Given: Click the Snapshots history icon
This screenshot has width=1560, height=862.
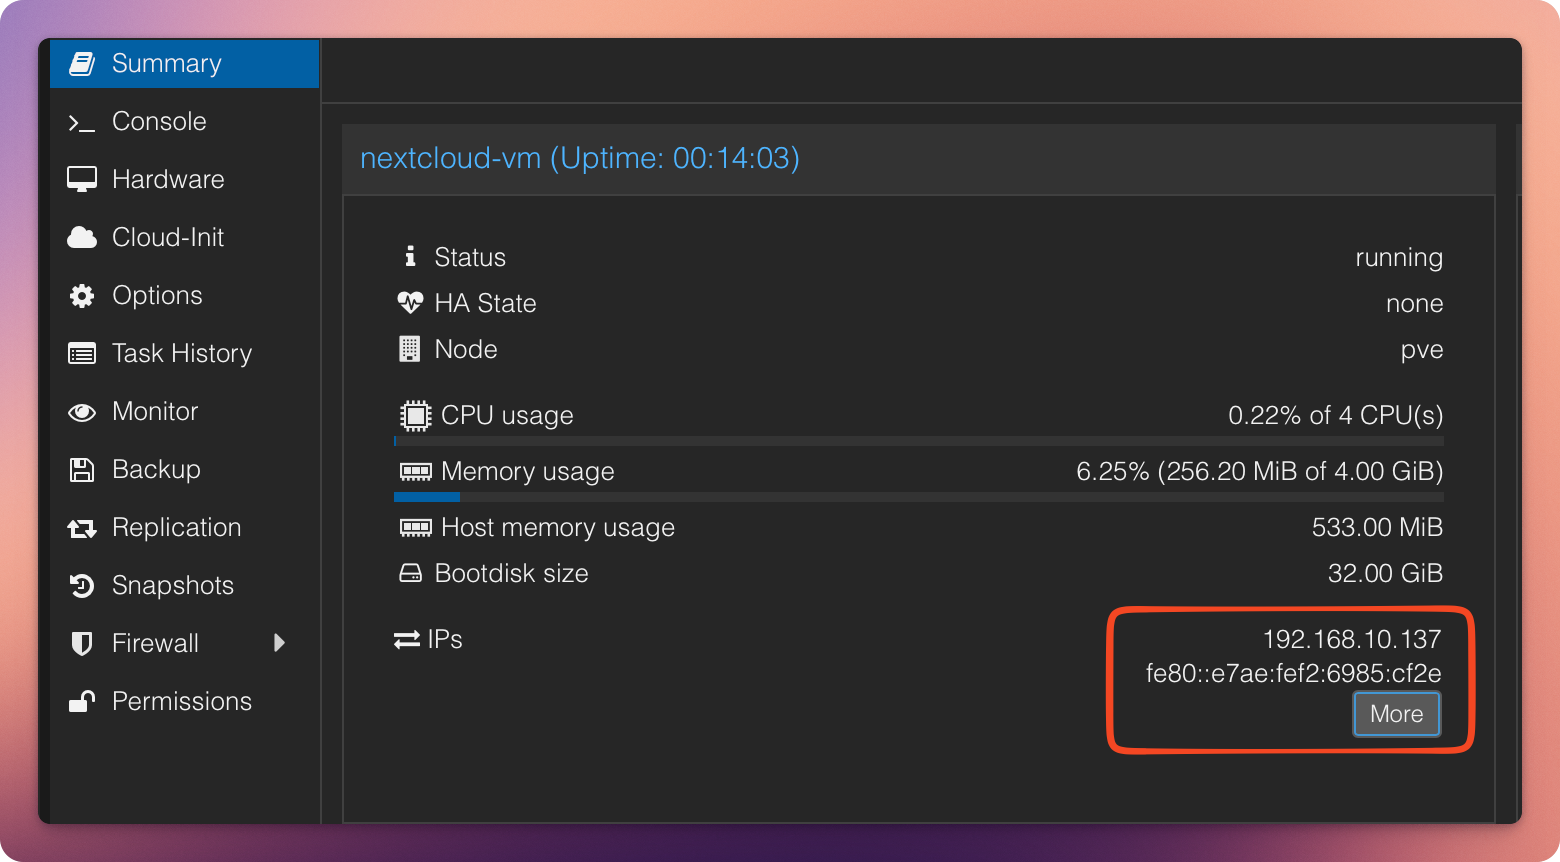Looking at the screenshot, I should click(x=82, y=586).
